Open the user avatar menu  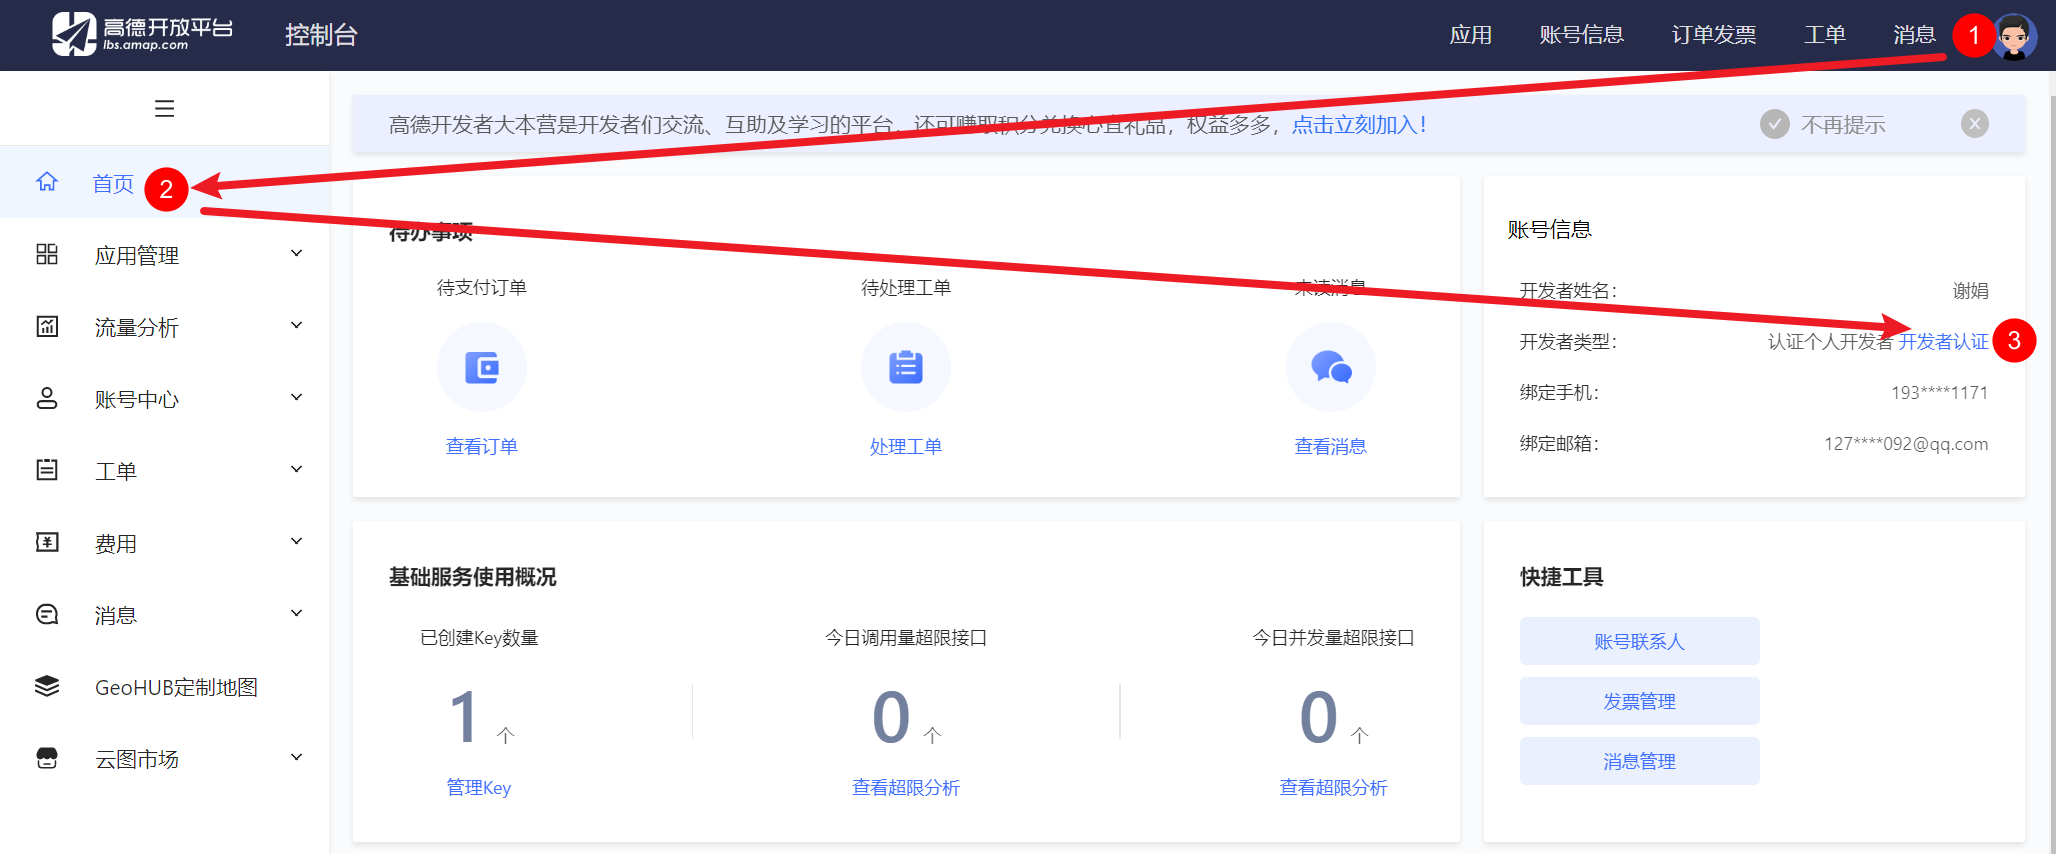point(2014,36)
